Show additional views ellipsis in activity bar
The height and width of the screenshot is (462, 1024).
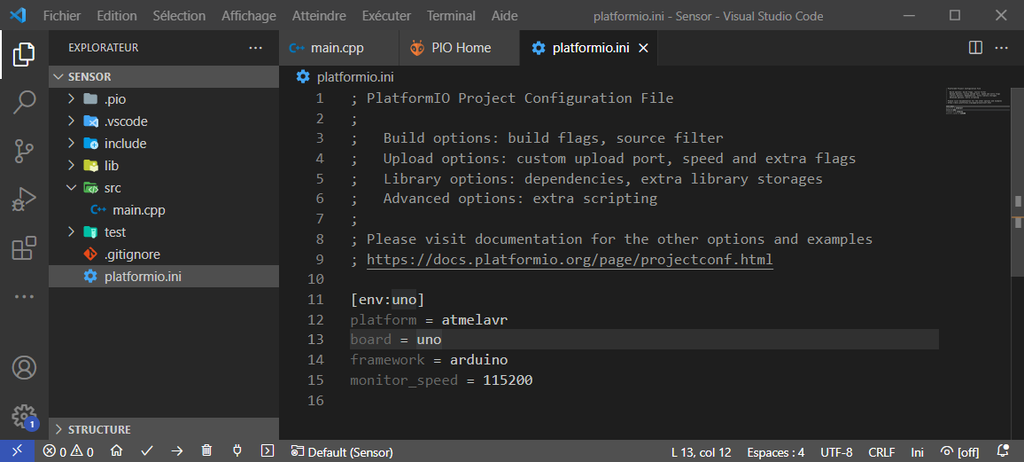(24, 296)
